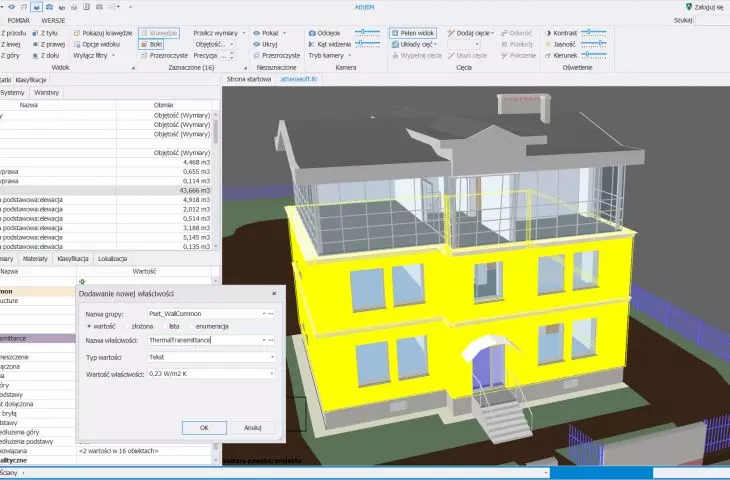Select the 'Z przodu' front view

pyautogui.click(x=13, y=33)
